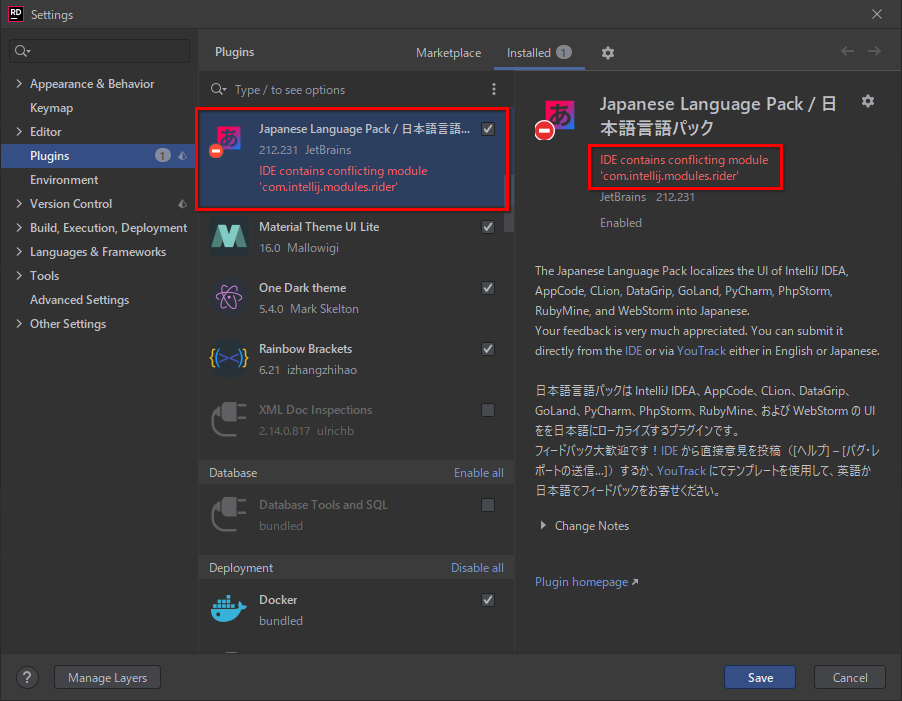The width and height of the screenshot is (902, 701).
Task: Open the Plugin homepage link
Action: click(x=581, y=582)
